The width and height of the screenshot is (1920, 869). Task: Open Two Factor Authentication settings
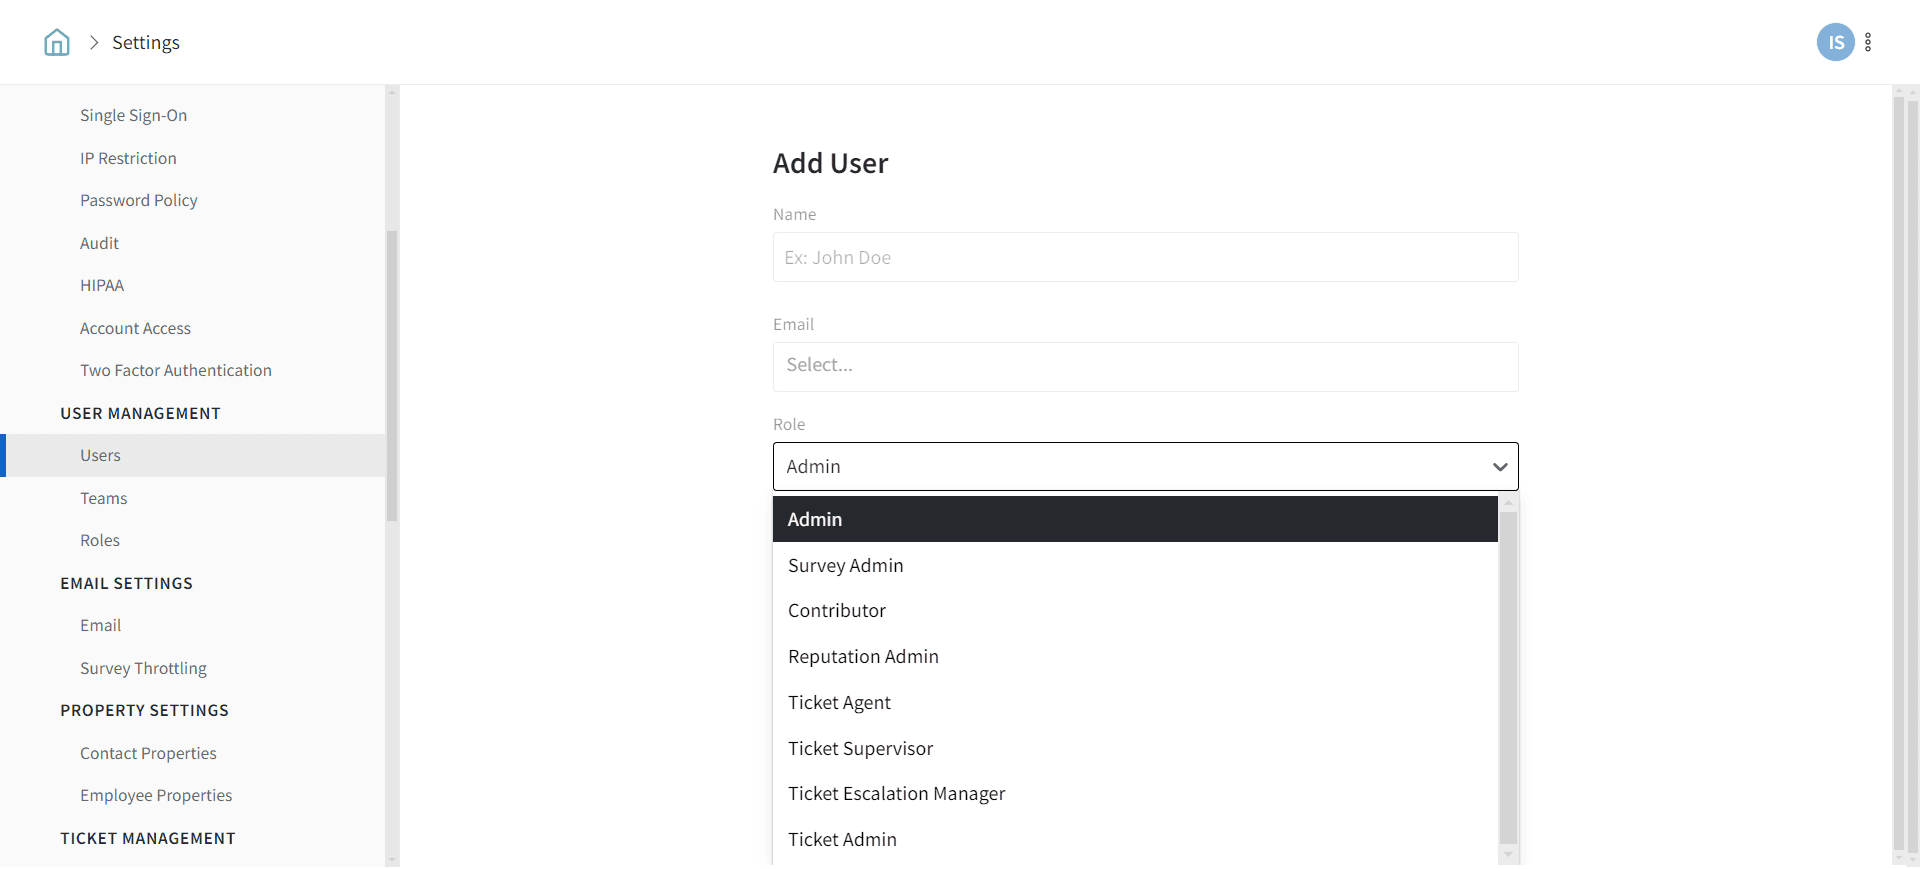pos(176,371)
